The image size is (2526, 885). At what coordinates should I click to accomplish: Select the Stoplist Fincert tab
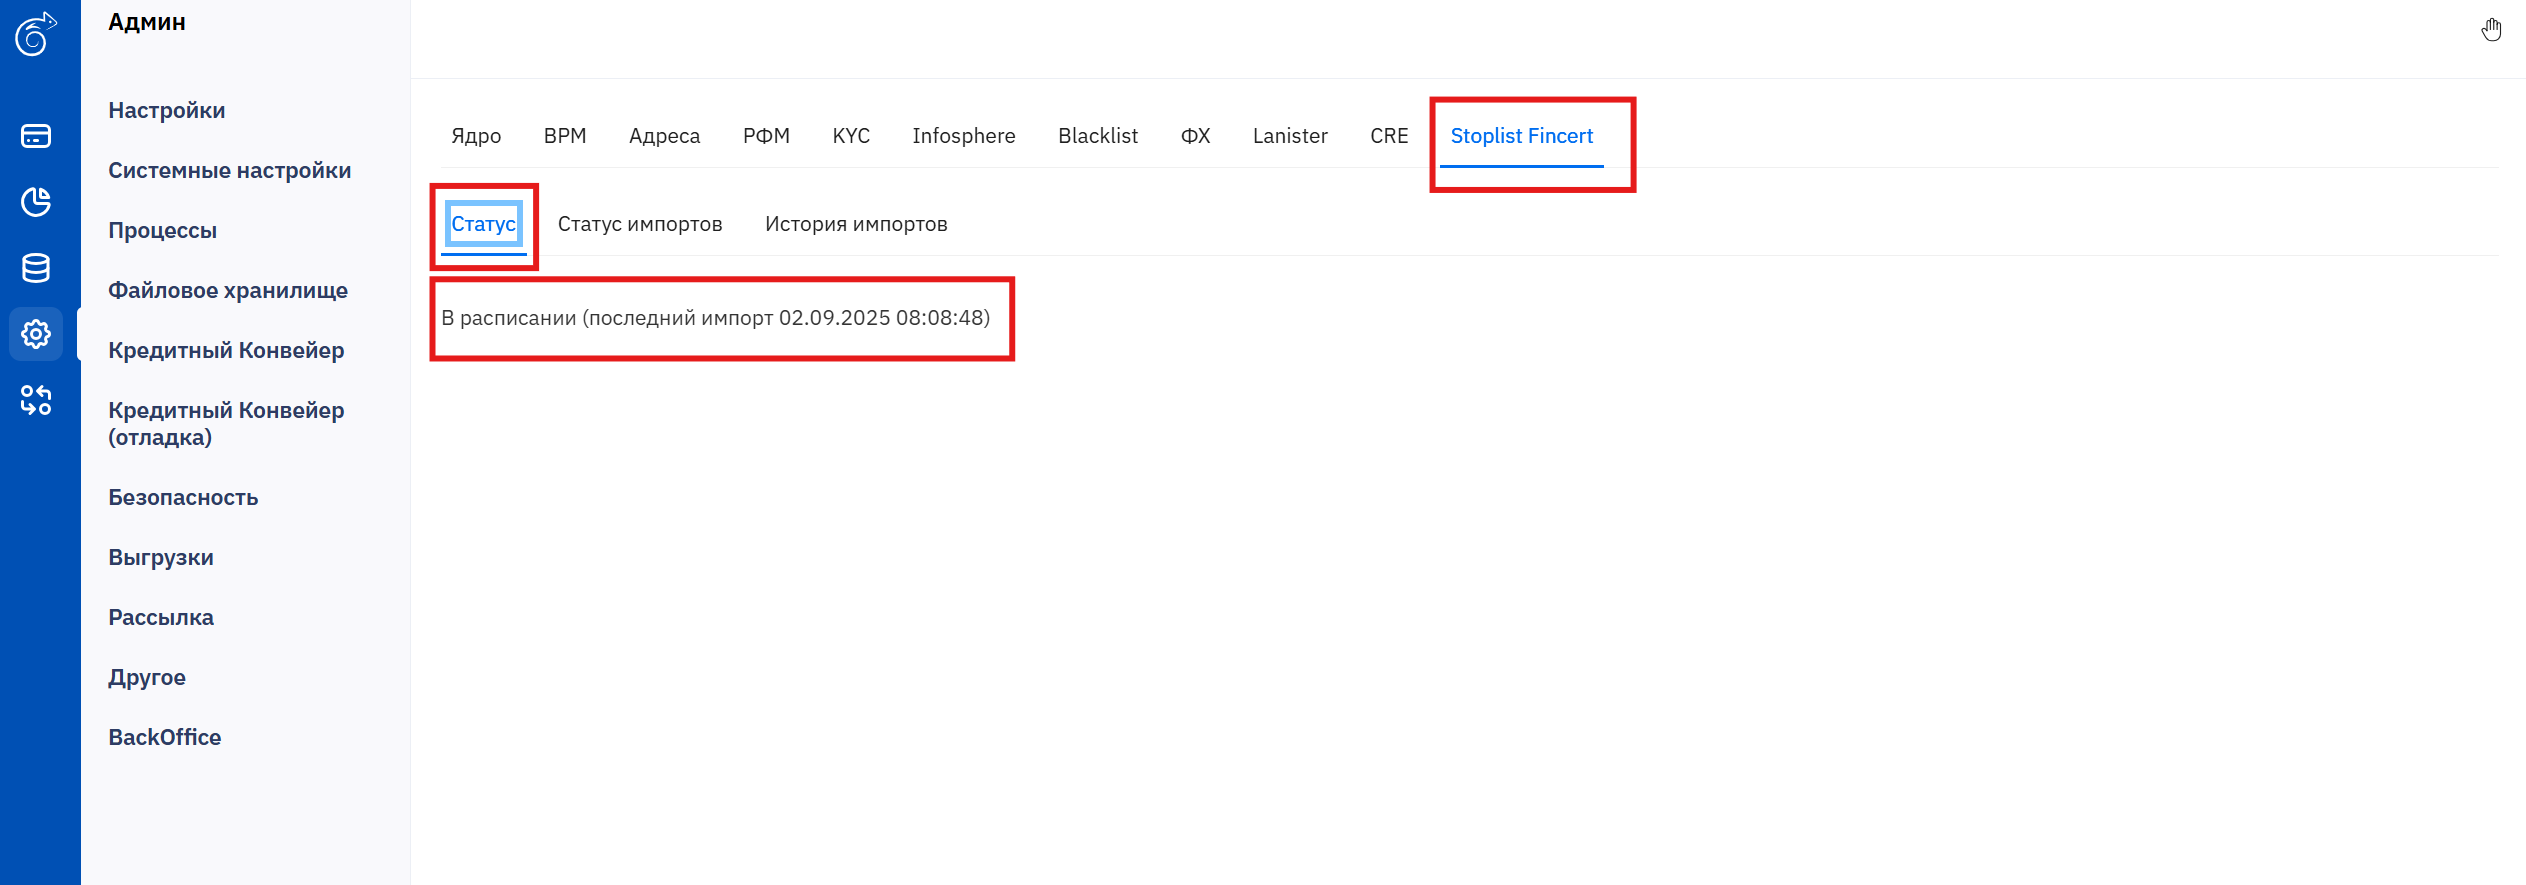tap(1521, 136)
